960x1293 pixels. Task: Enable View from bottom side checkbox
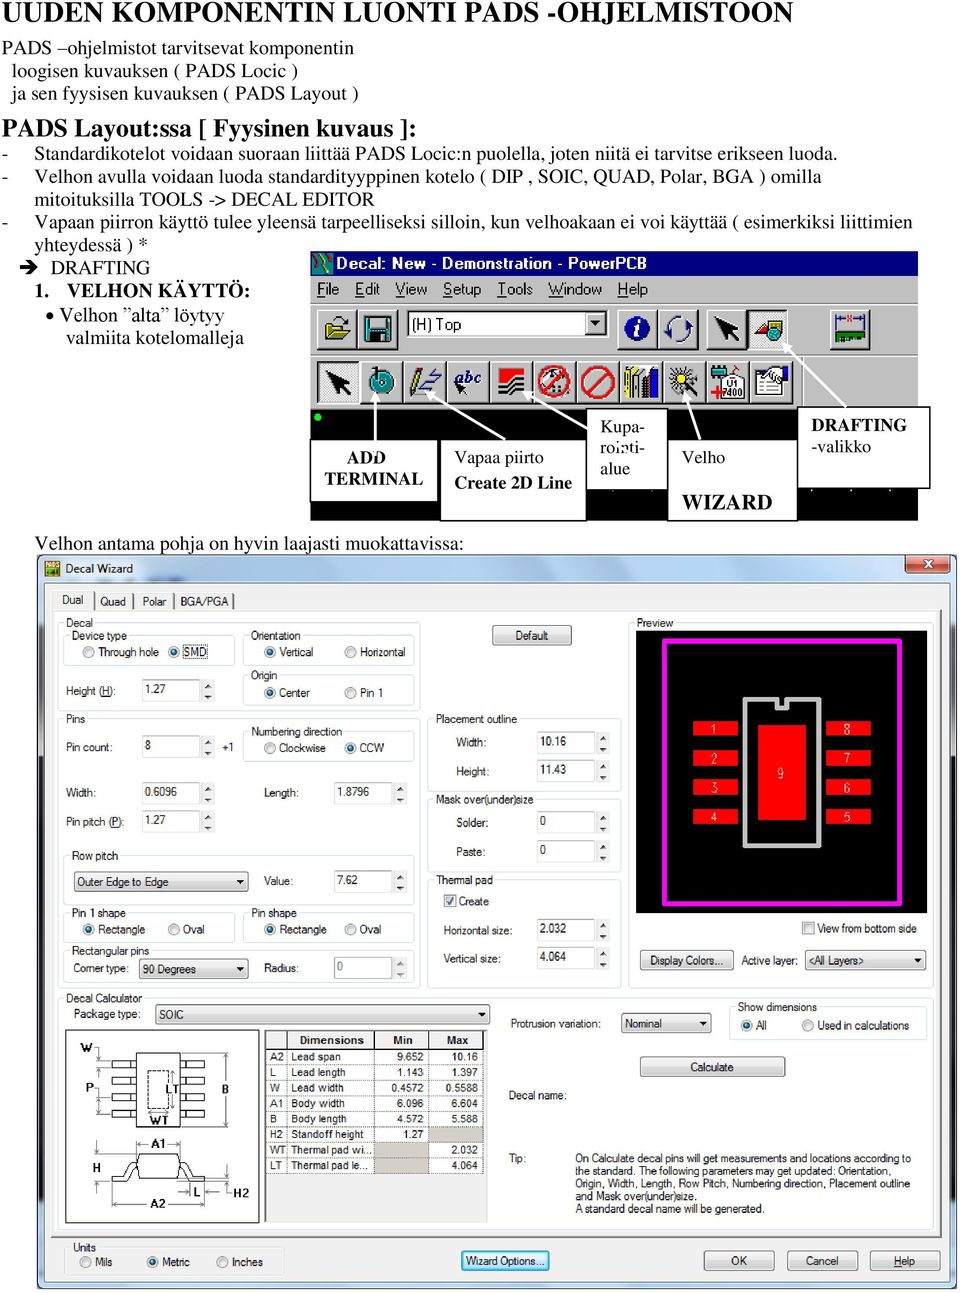coord(808,928)
